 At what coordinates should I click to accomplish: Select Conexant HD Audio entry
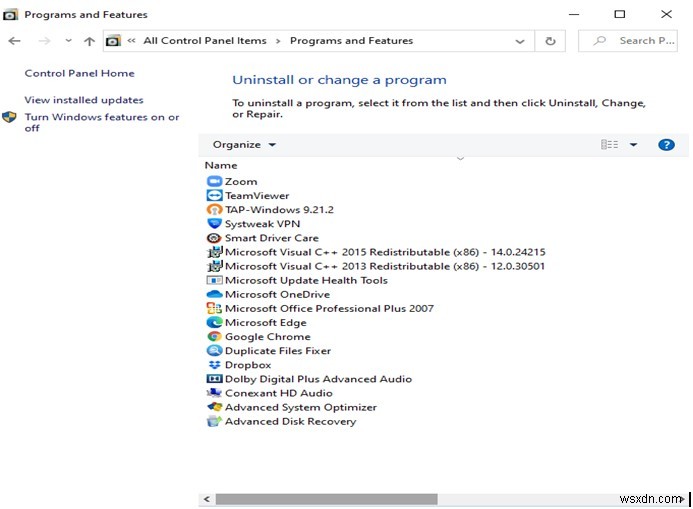pyautogui.click(x=279, y=393)
